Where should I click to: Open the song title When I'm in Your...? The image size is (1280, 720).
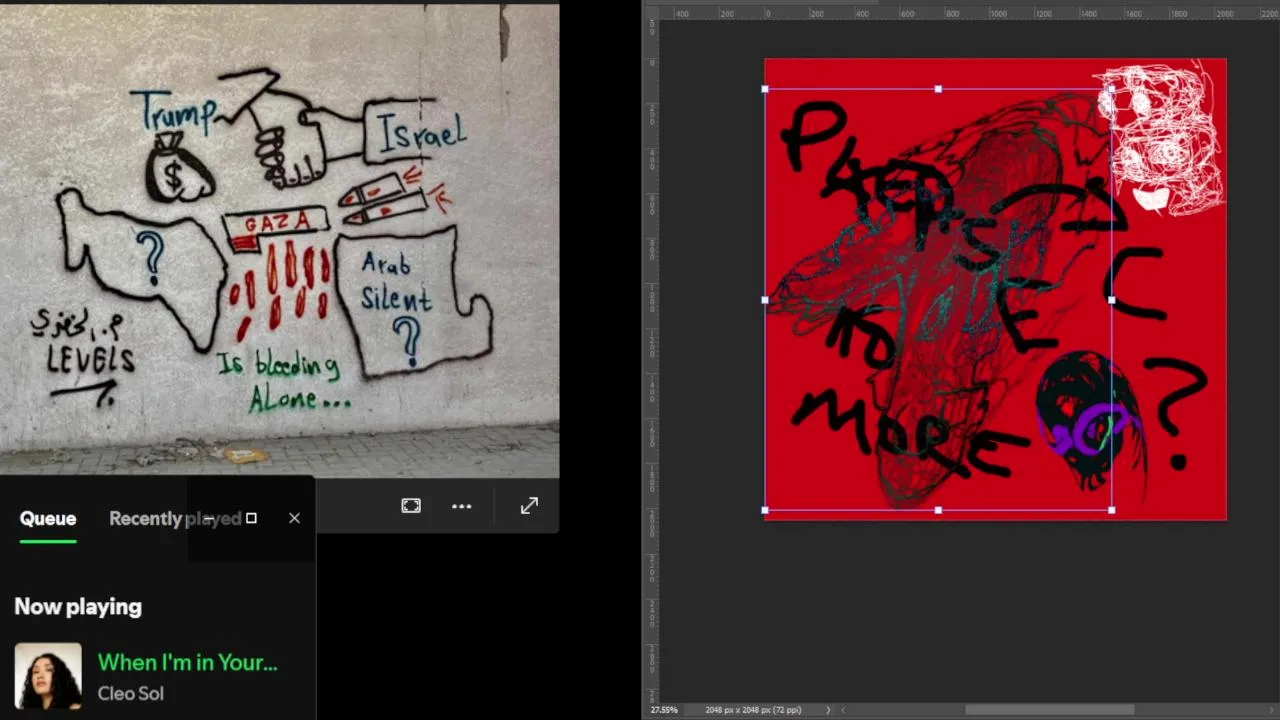187,662
